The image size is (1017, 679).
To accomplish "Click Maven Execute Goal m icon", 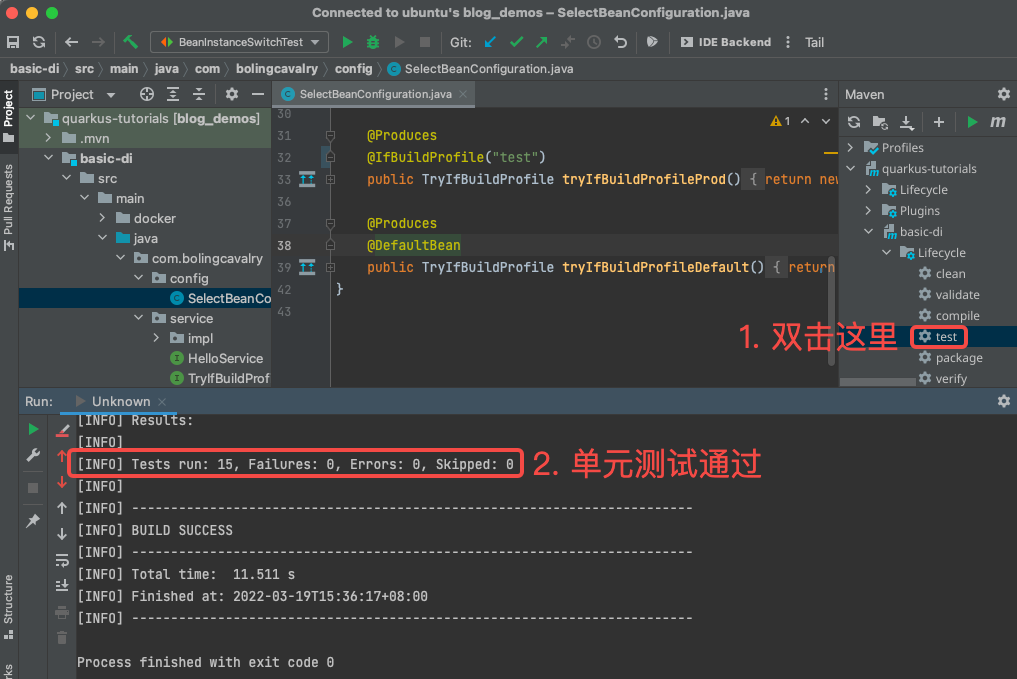I will point(998,122).
